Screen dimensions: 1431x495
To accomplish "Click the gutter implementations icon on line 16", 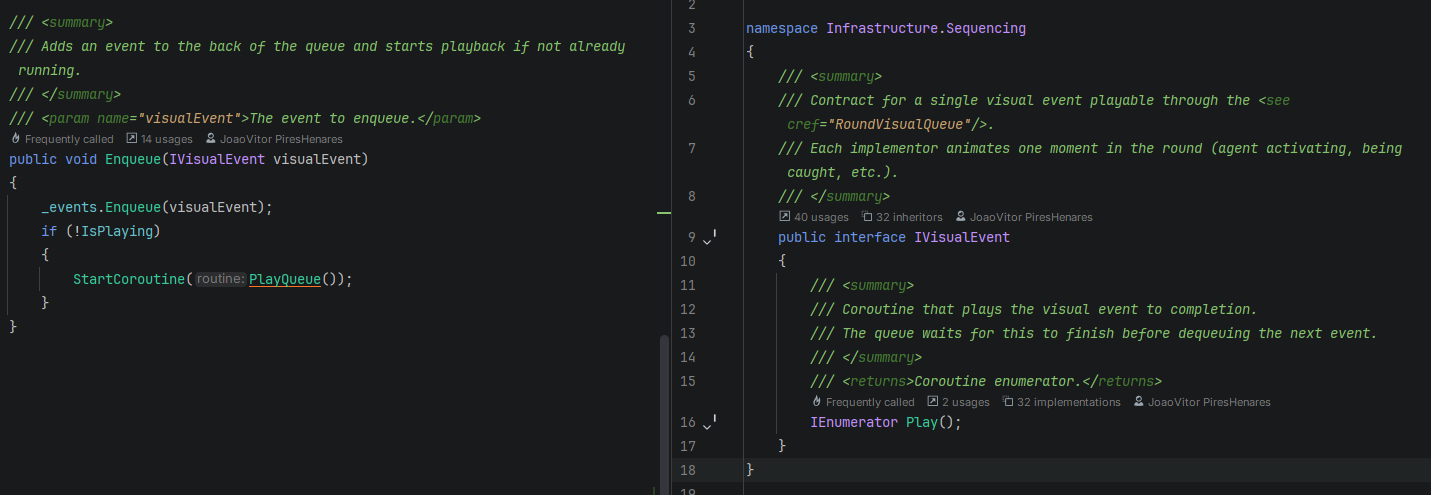I will point(709,424).
